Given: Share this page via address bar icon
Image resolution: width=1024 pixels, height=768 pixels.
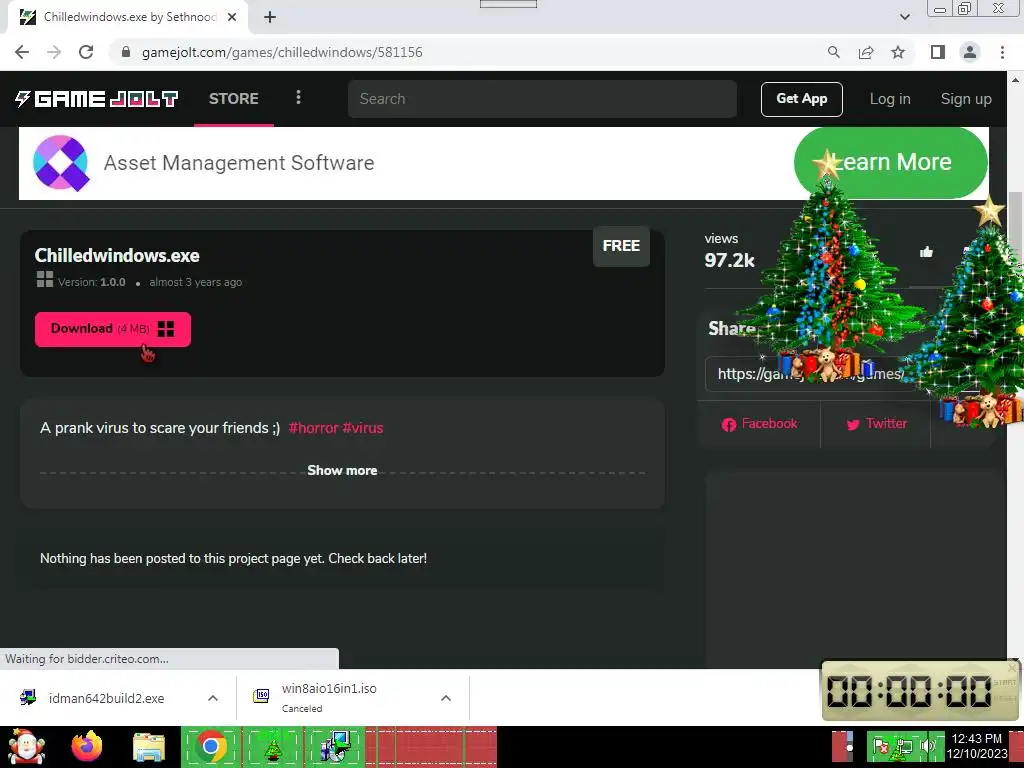Looking at the screenshot, I should tap(866, 52).
